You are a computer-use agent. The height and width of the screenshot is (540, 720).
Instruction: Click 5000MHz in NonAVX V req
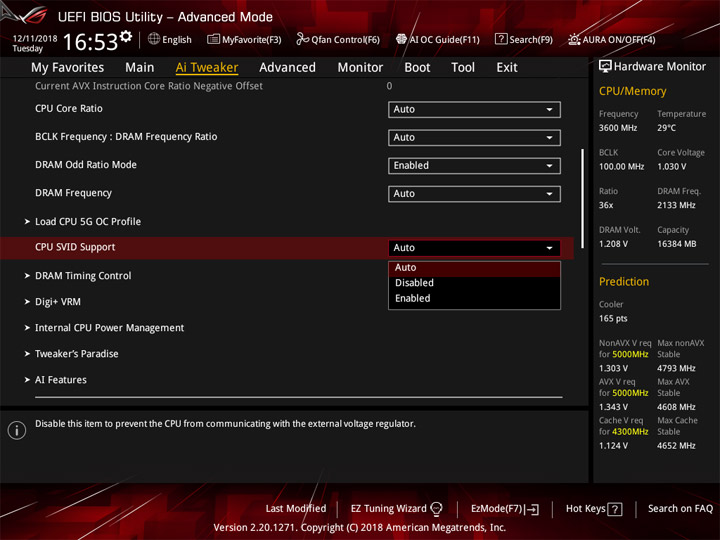(x=630, y=354)
